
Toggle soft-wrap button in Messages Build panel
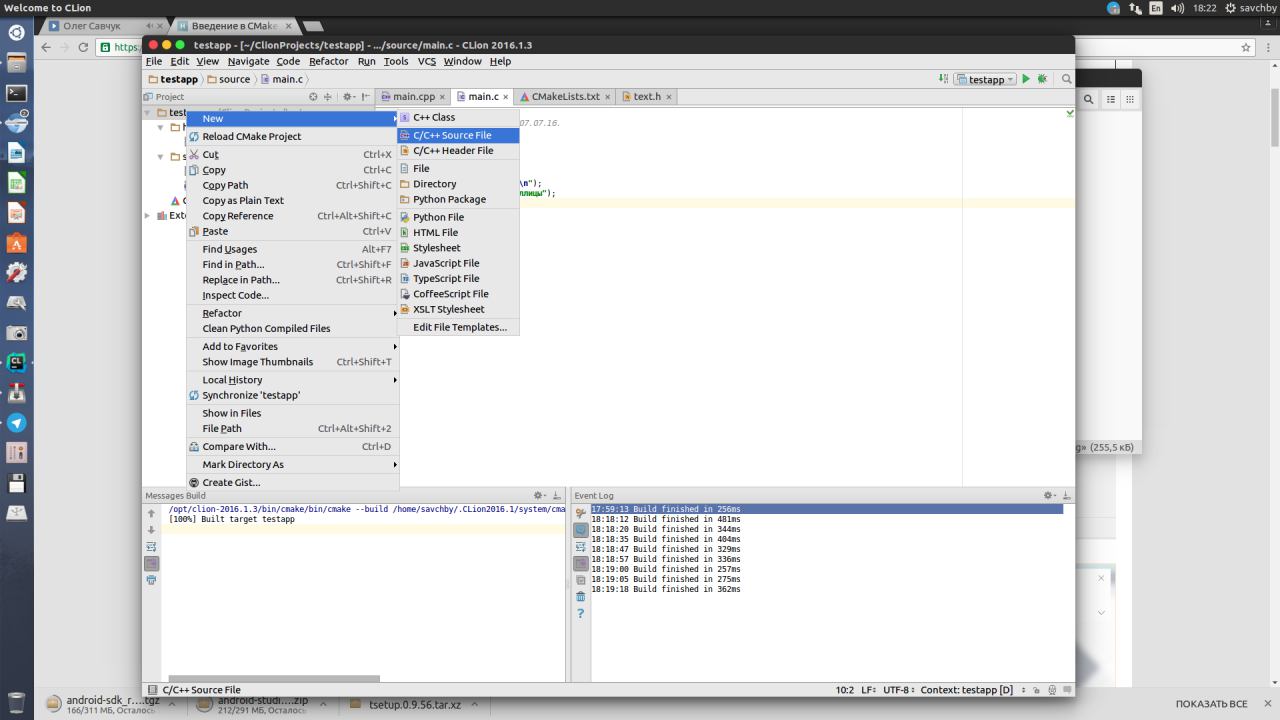click(x=151, y=547)
